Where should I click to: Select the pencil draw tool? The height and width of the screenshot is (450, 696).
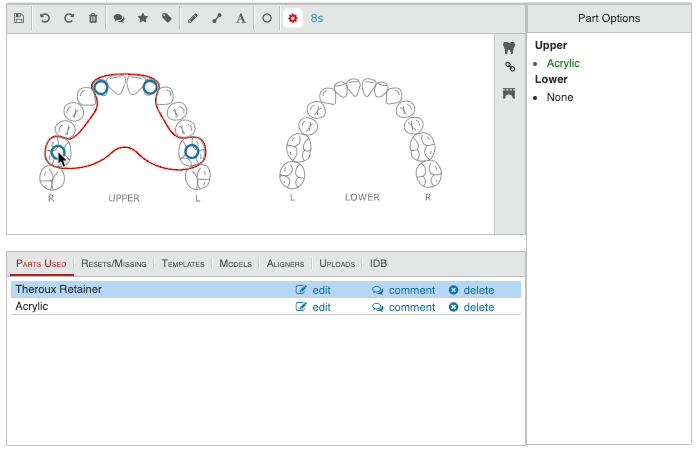[x=193, y=18]
